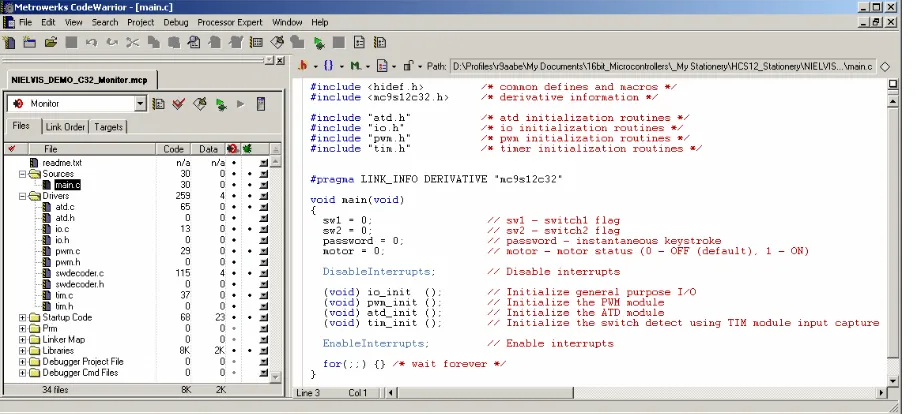Click the diamond icon next to the path
The image size is (920, 414).
click(x=885, y=66)
